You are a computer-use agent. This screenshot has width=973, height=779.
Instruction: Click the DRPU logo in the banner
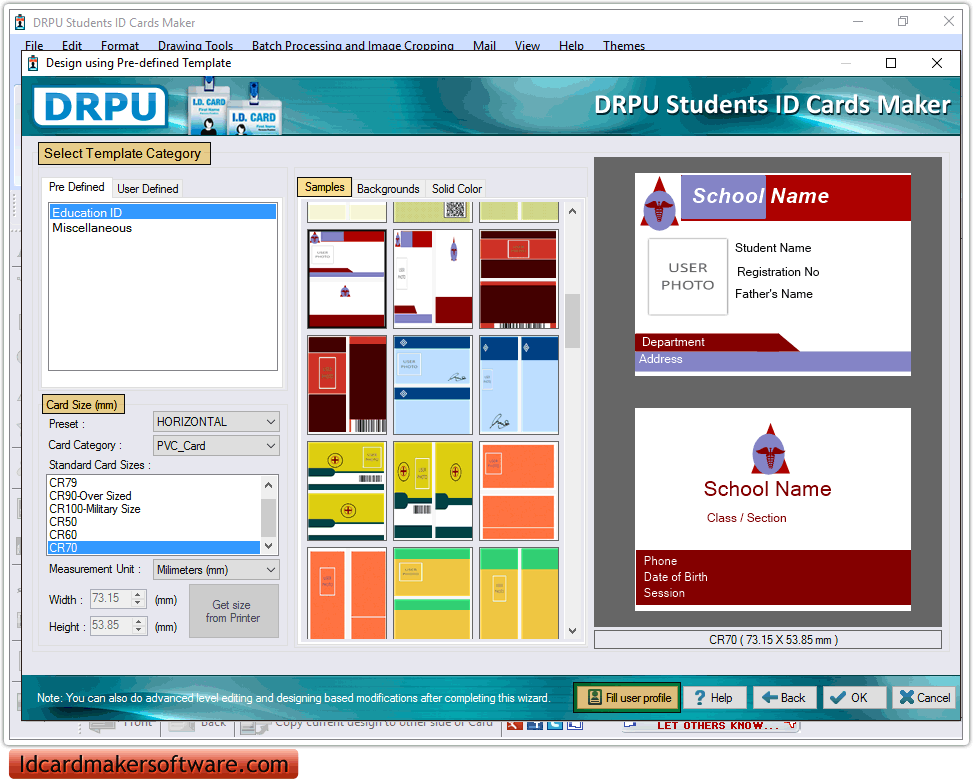(99, 108)
